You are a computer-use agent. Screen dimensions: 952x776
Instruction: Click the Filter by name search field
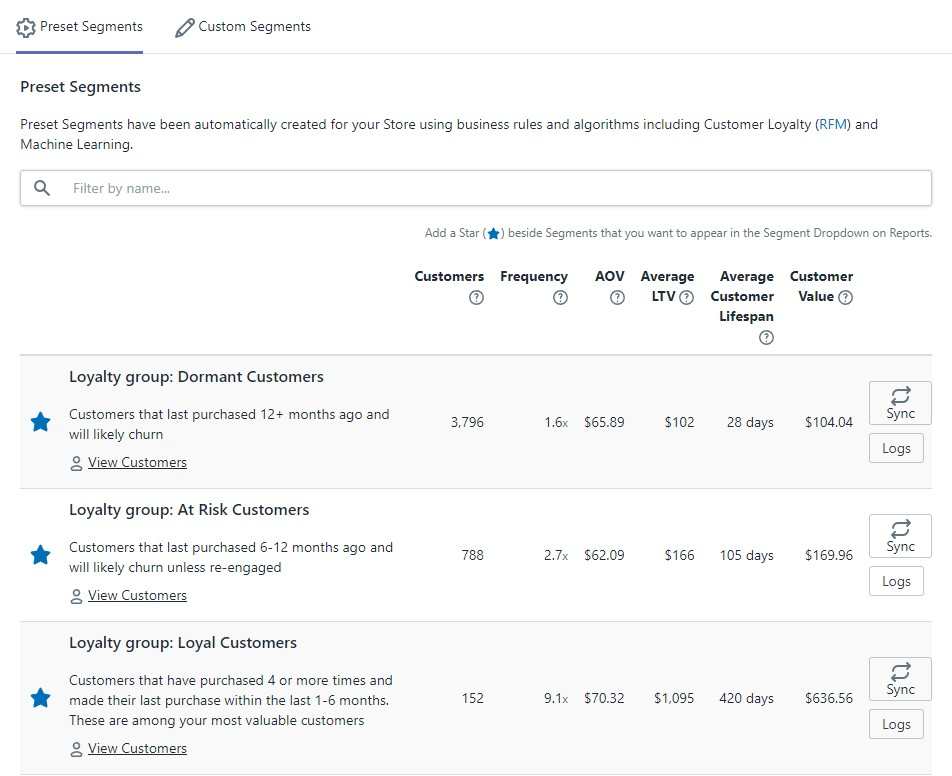(x=475, y=188)
